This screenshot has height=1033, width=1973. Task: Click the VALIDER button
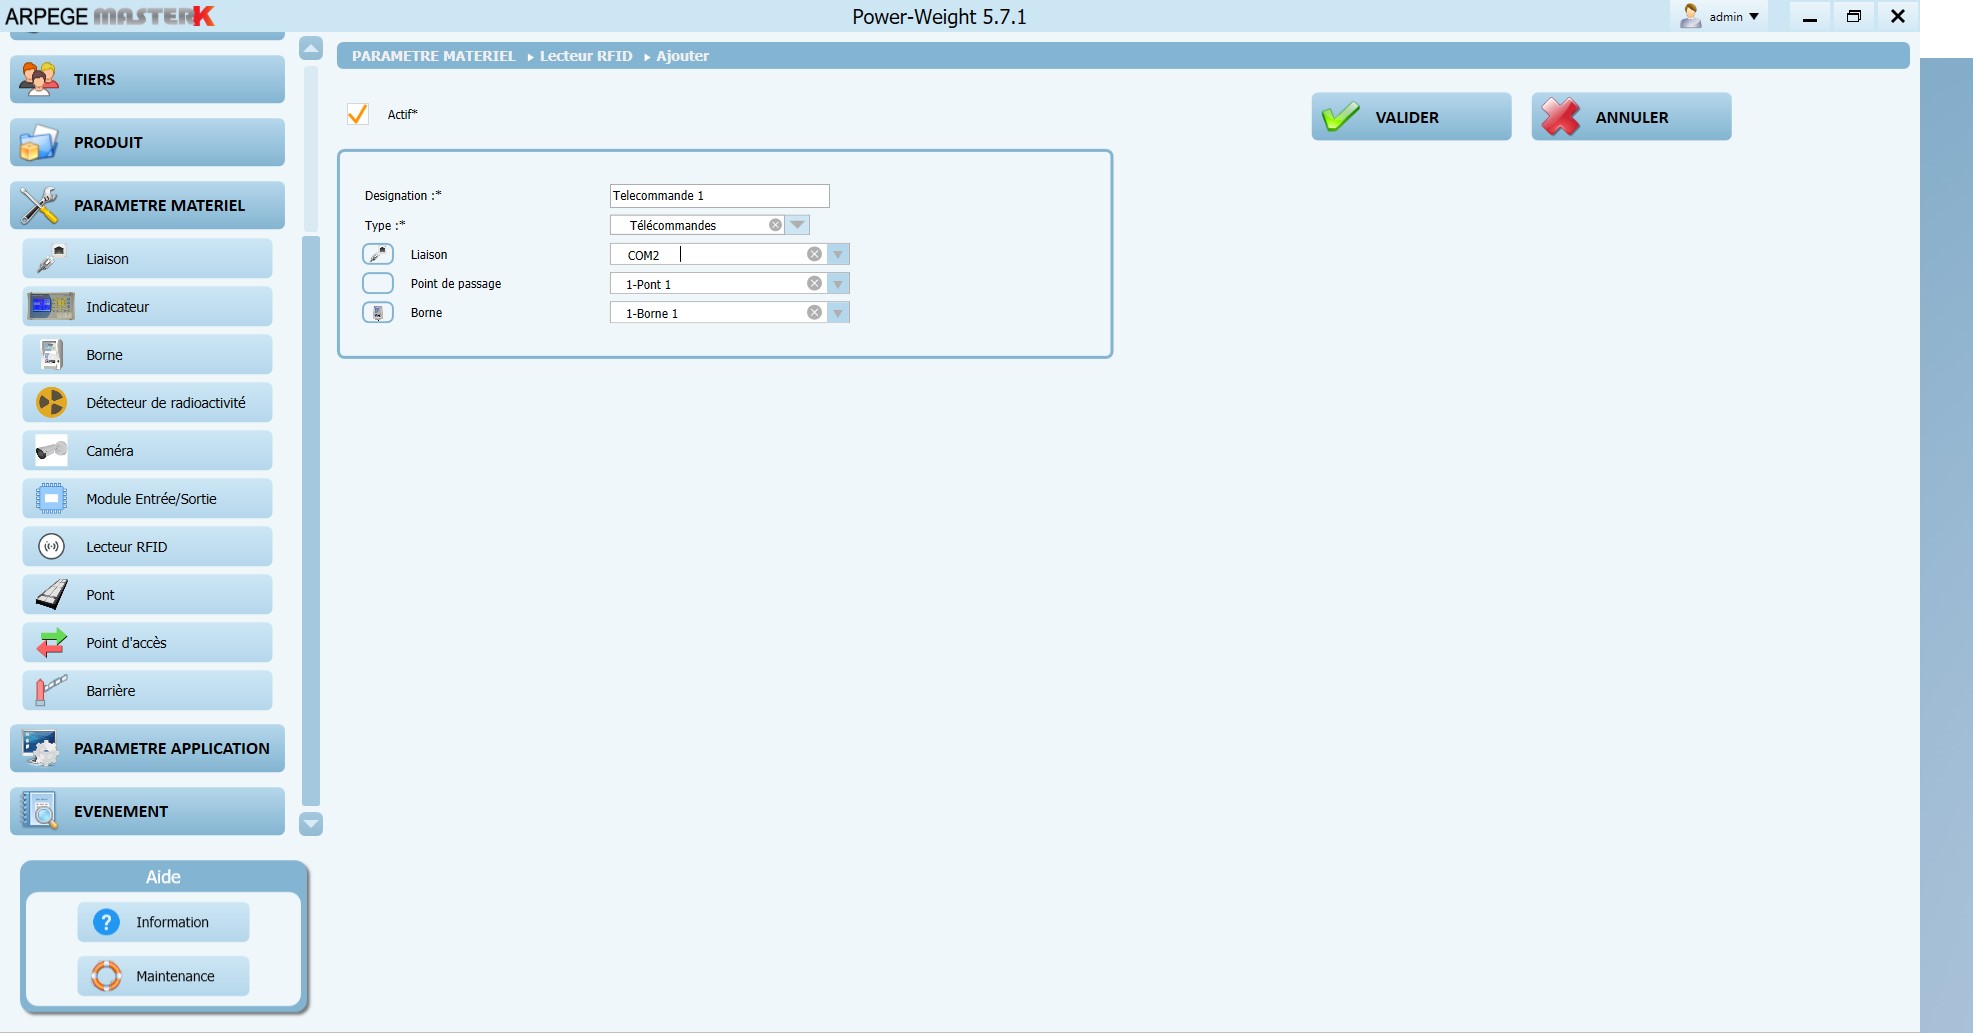(1410, 117)
